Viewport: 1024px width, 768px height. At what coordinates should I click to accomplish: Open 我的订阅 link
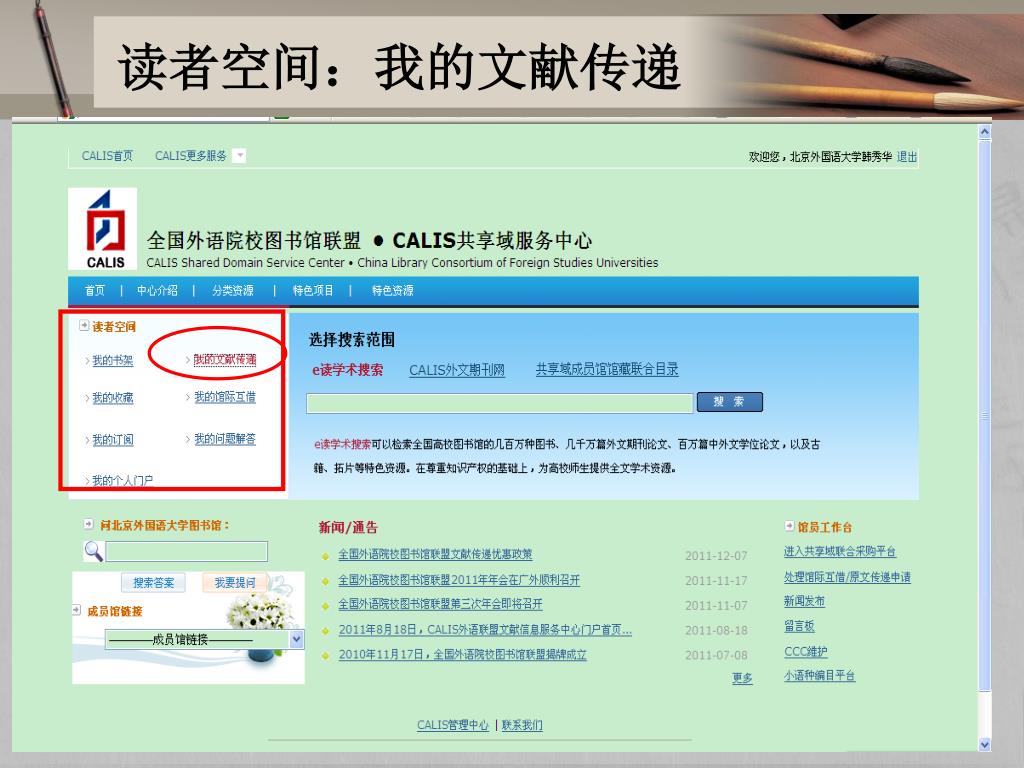click(112, 440)
